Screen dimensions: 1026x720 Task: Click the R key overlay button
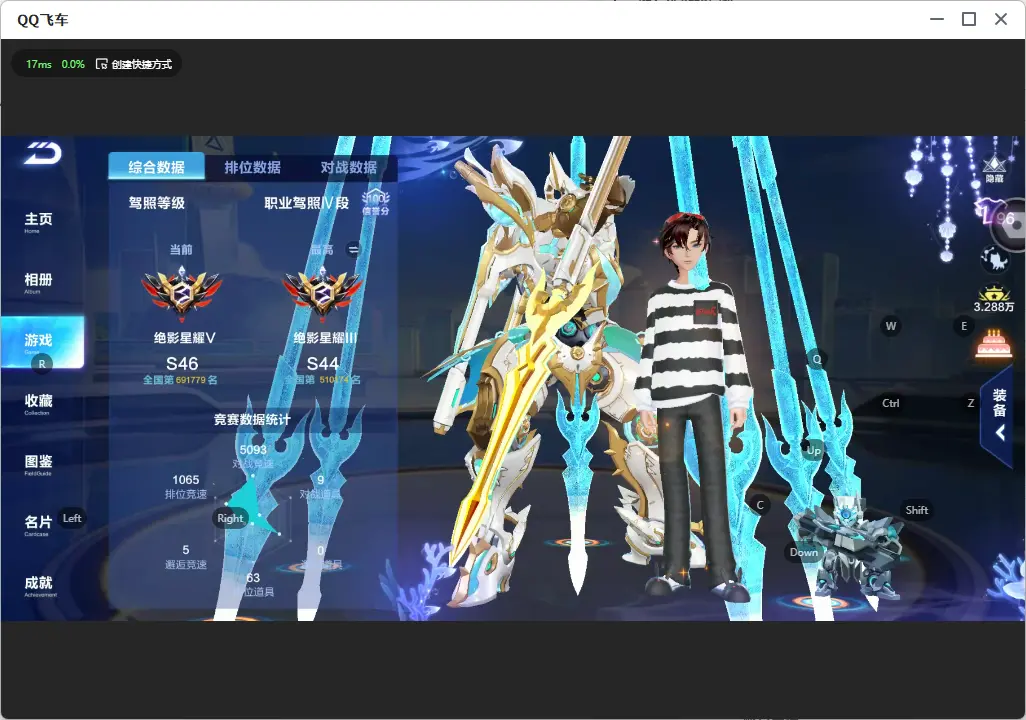coord(42,364)
